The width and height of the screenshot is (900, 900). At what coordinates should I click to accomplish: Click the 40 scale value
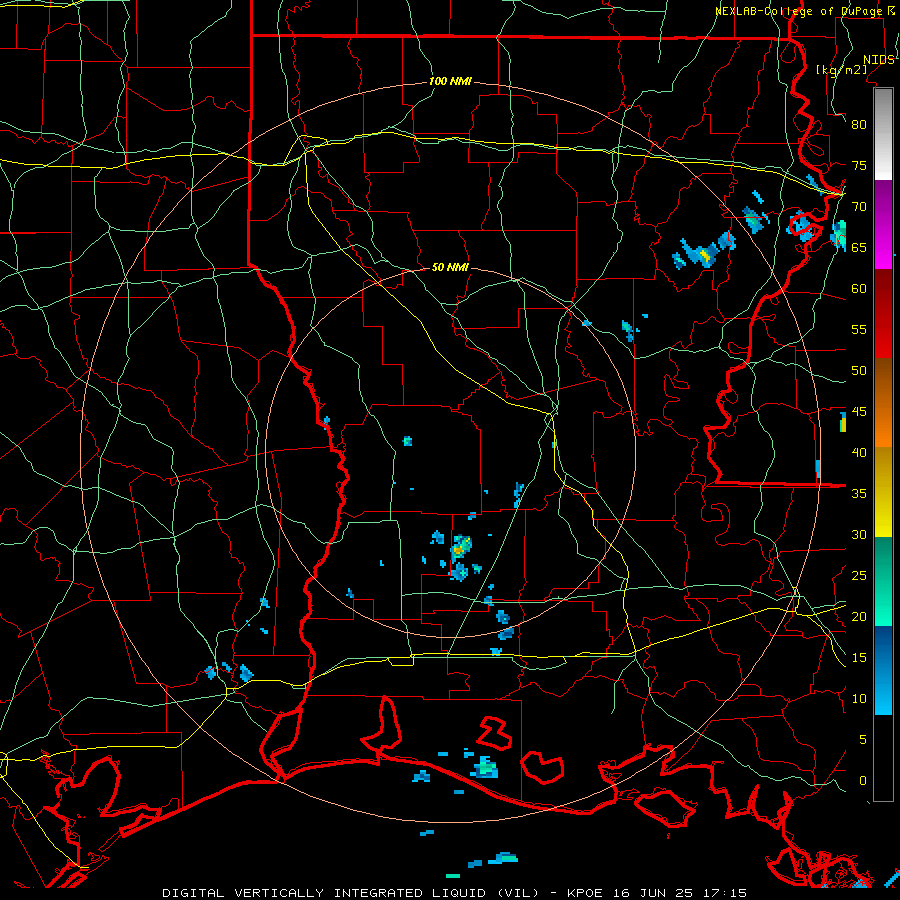(x=859, y=453)
